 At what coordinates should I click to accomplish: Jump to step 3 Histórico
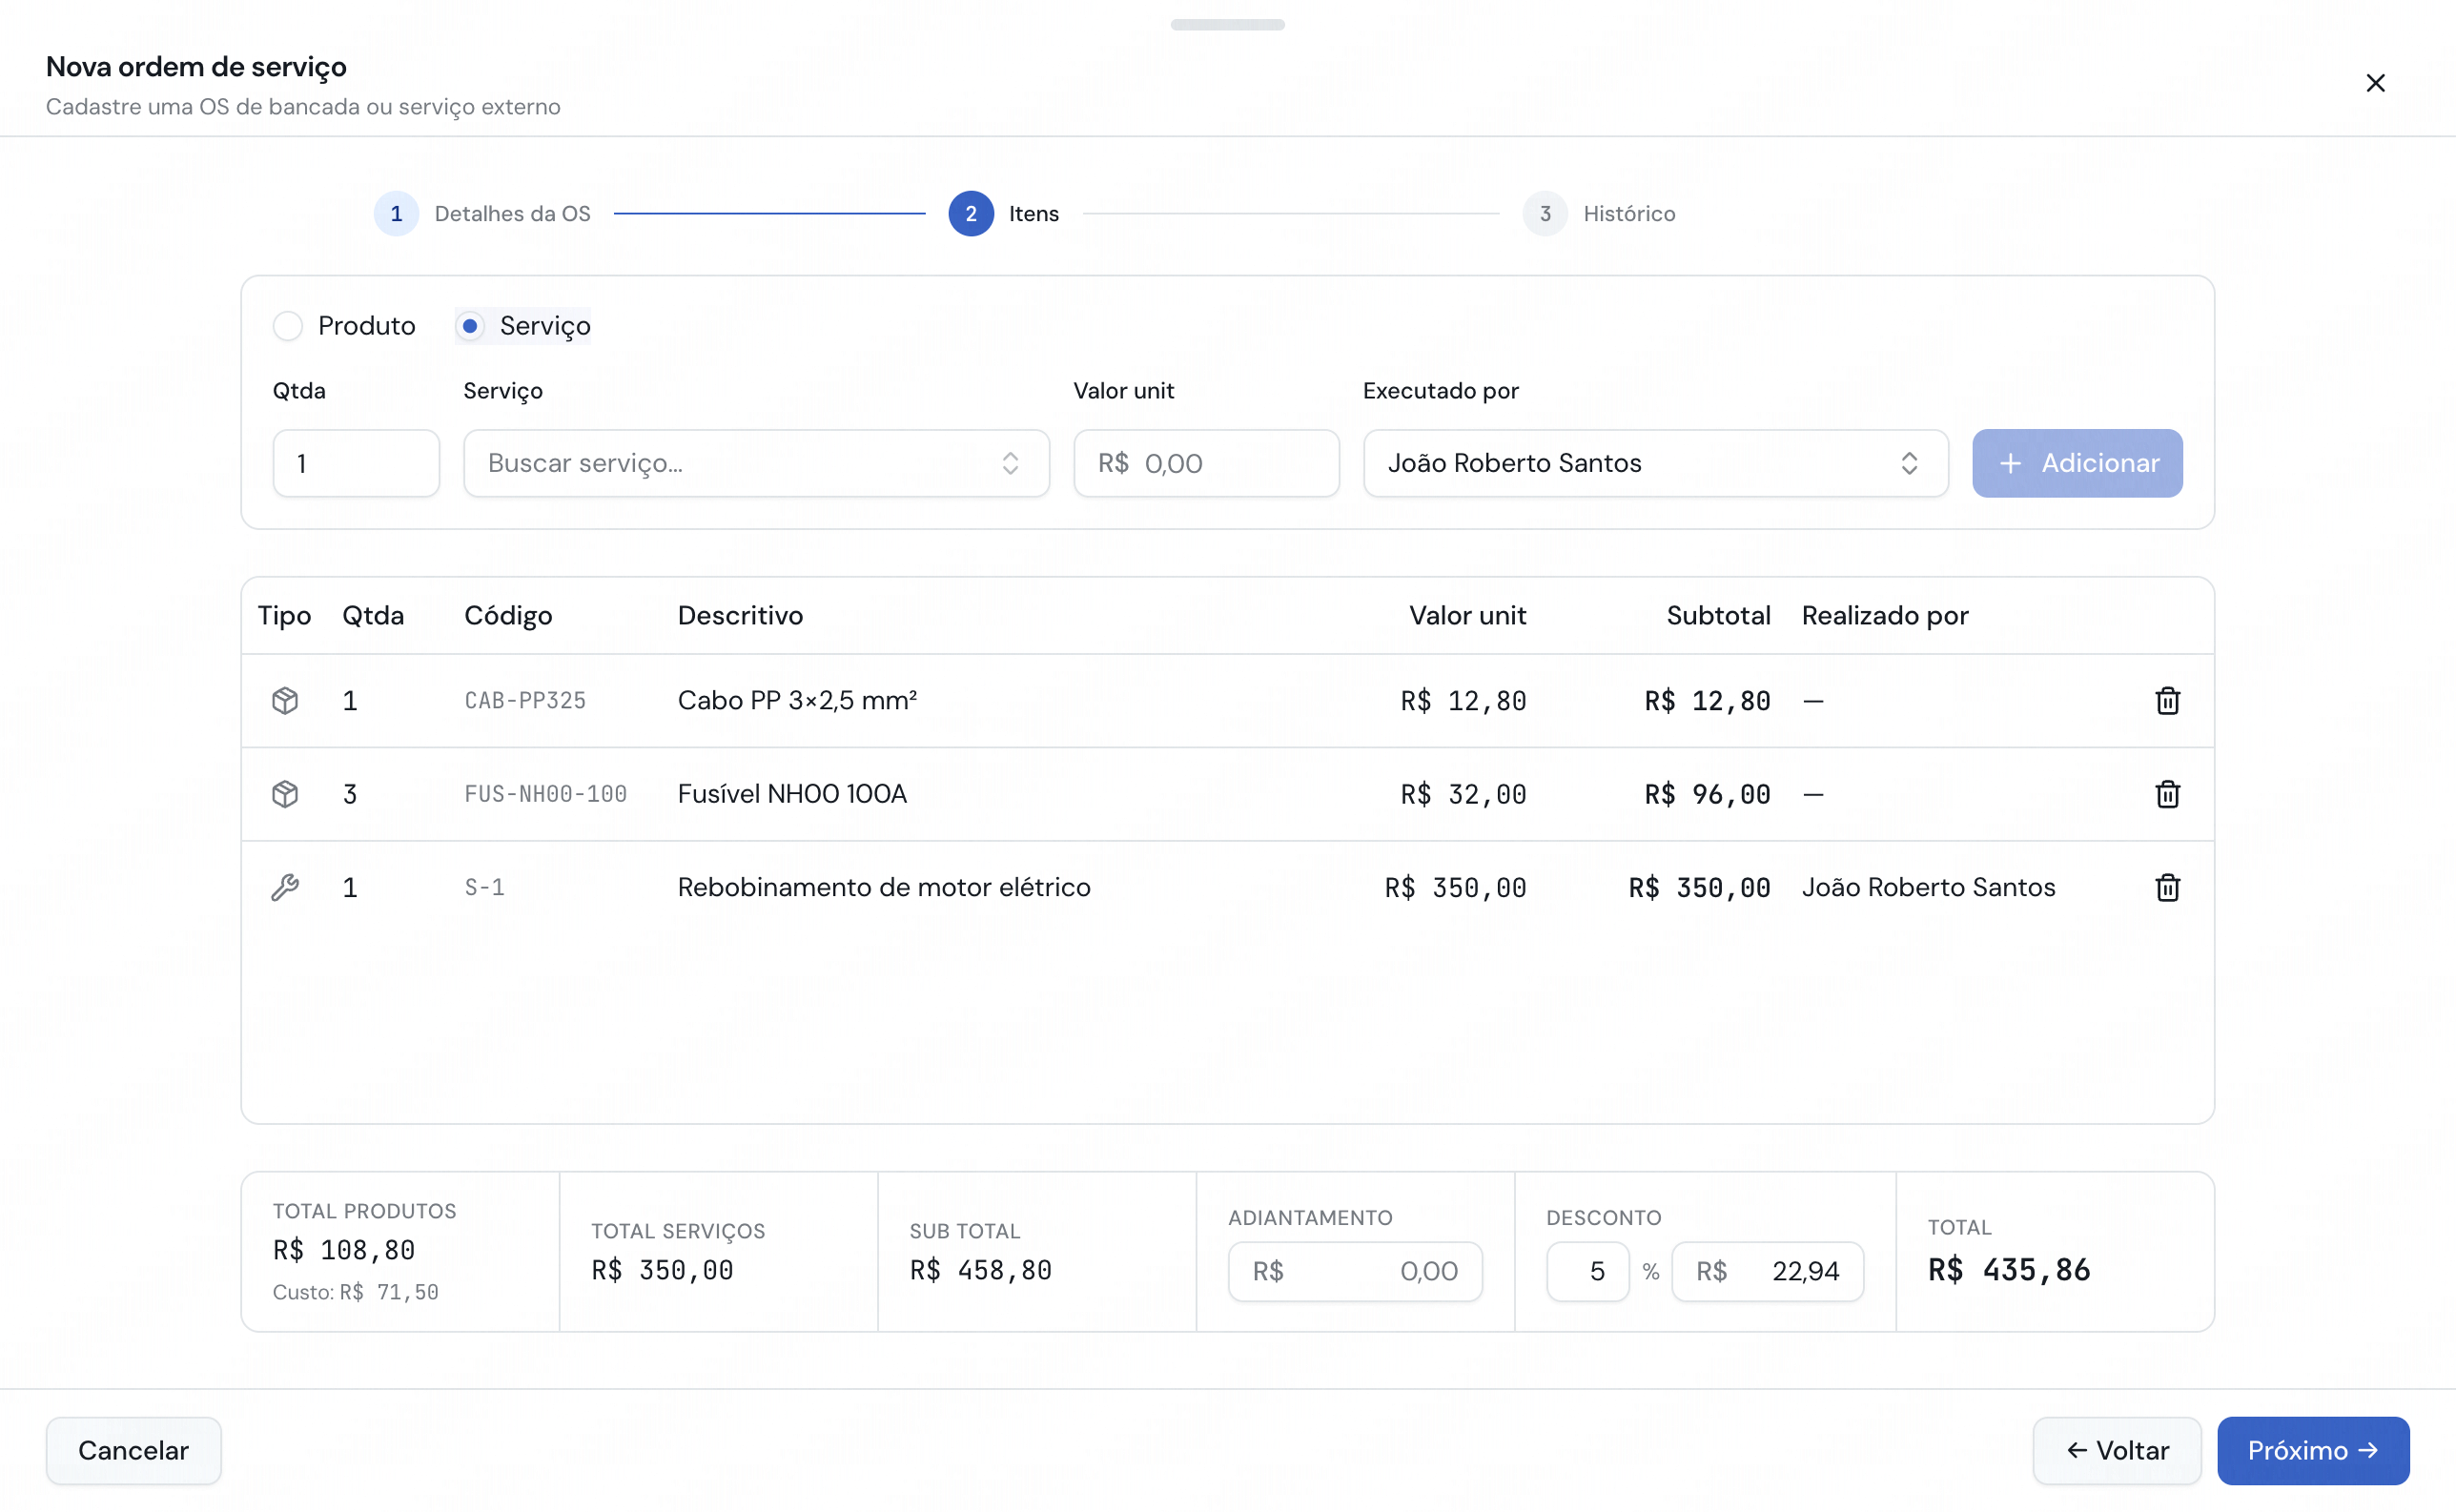(1599, 214)
